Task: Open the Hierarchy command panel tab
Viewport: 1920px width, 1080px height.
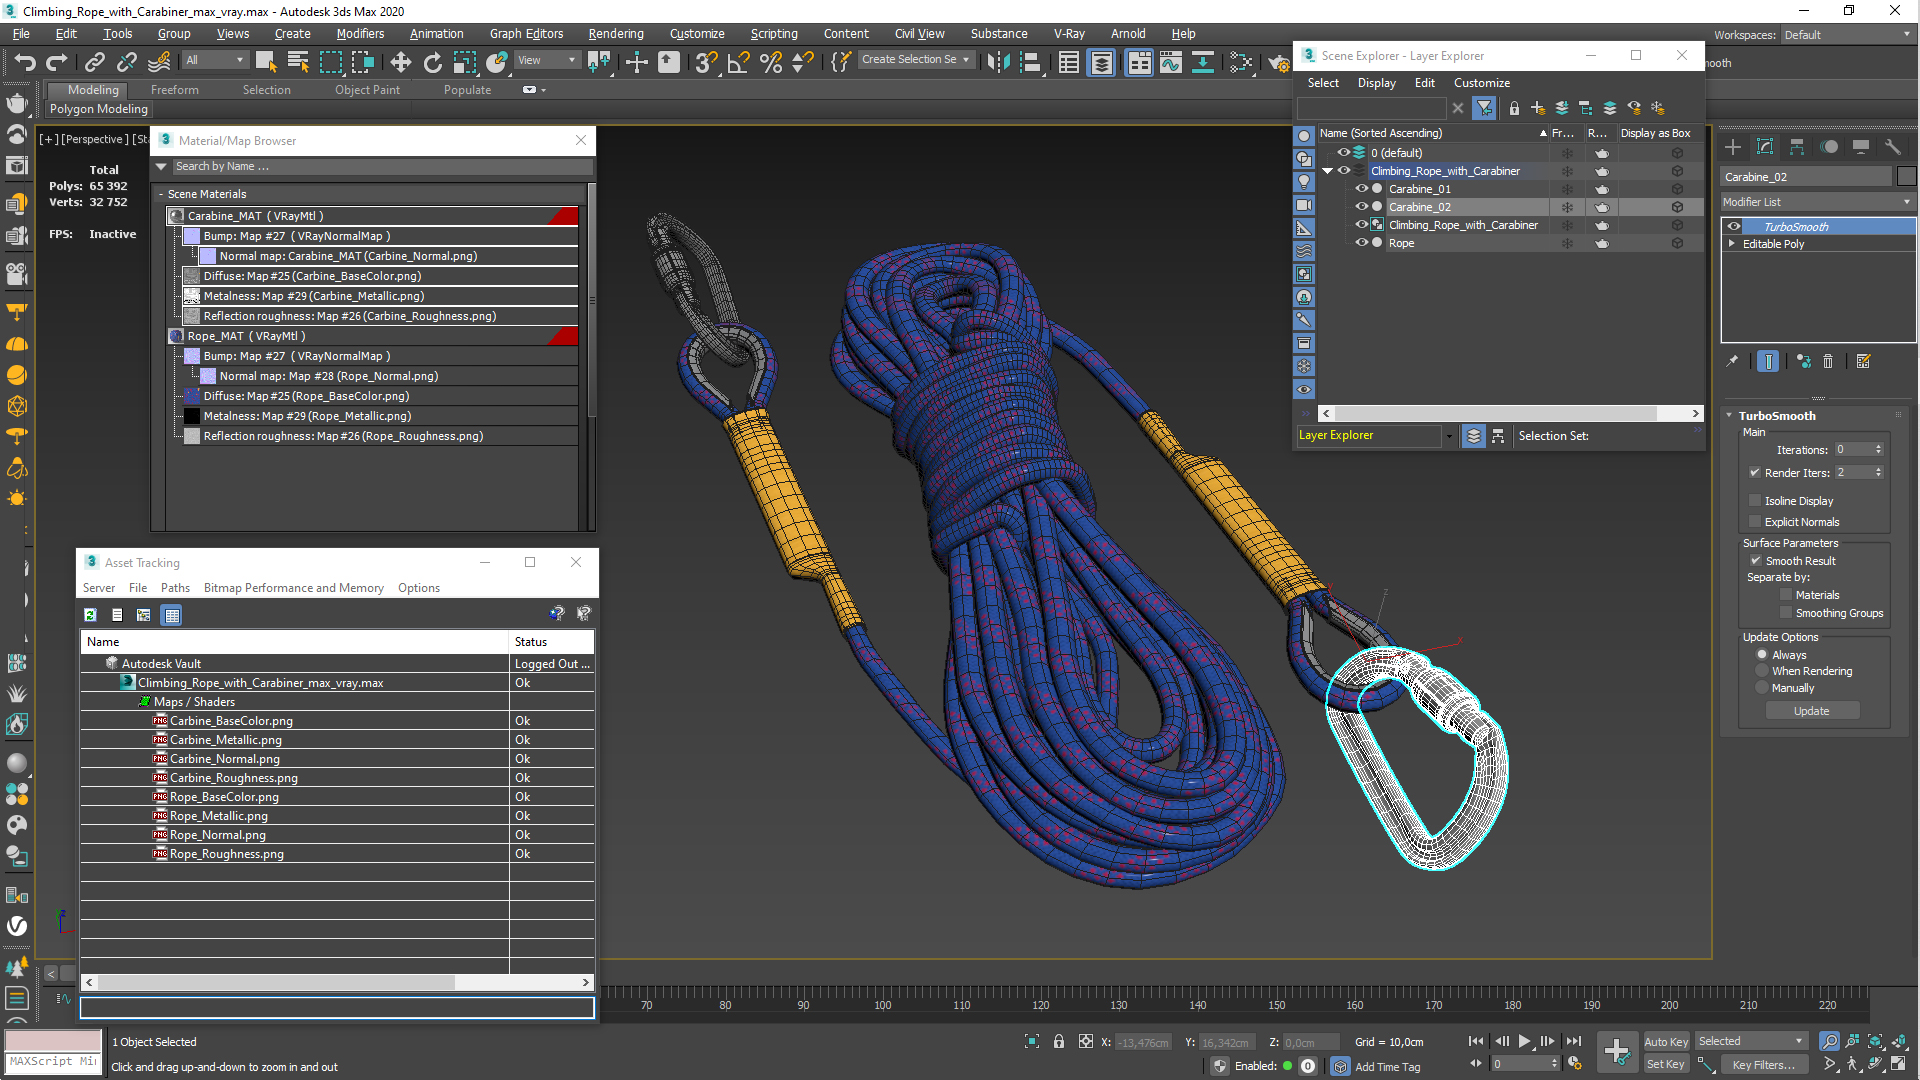Action: tap(1797, 147)
